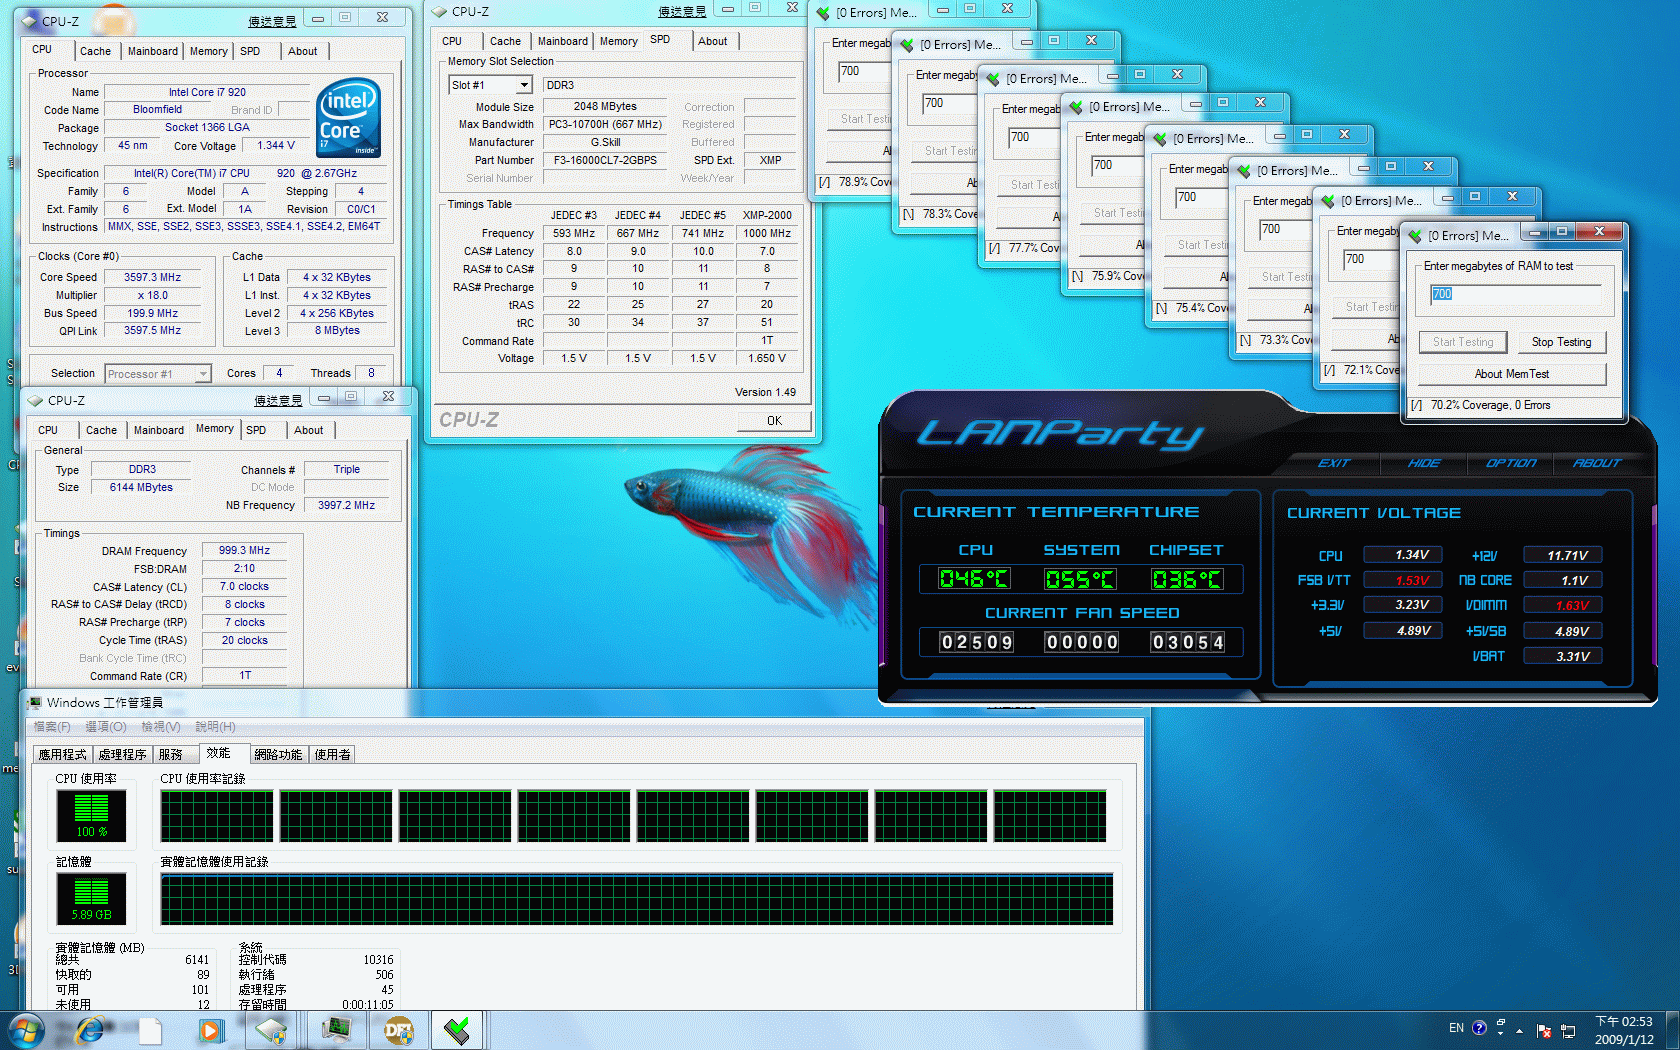This screenshot has height=1050, width=1680.
Task: Click the EN language indicator
Action: pos(1456,1028)
